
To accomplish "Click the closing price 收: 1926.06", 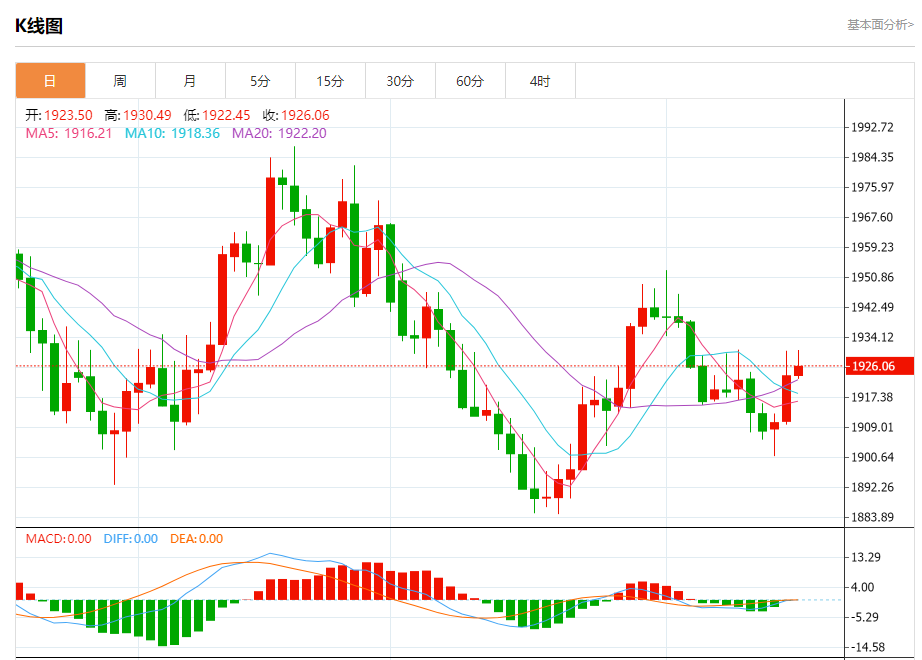I will click(x=296, y=115).
